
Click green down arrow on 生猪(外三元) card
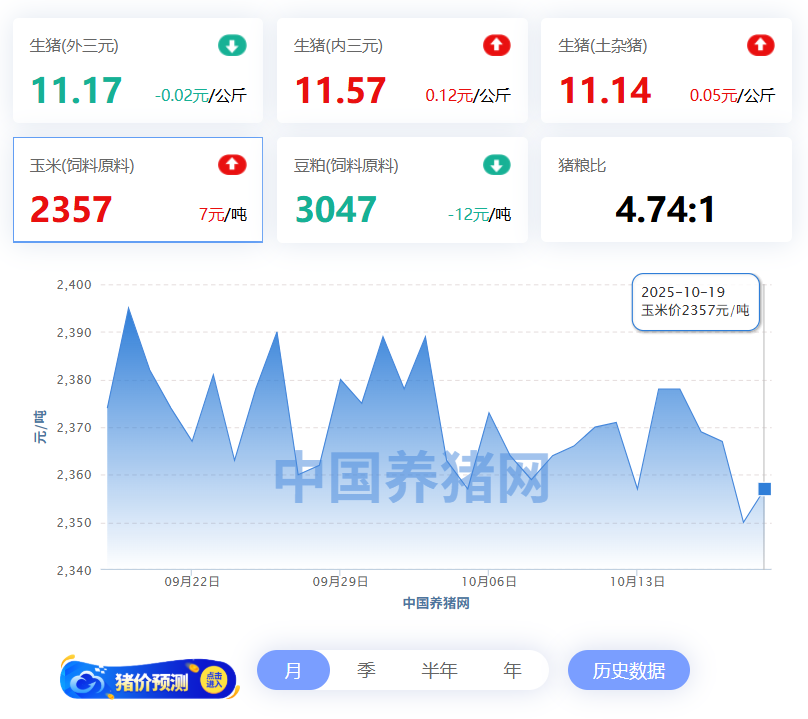pos(232,45)
